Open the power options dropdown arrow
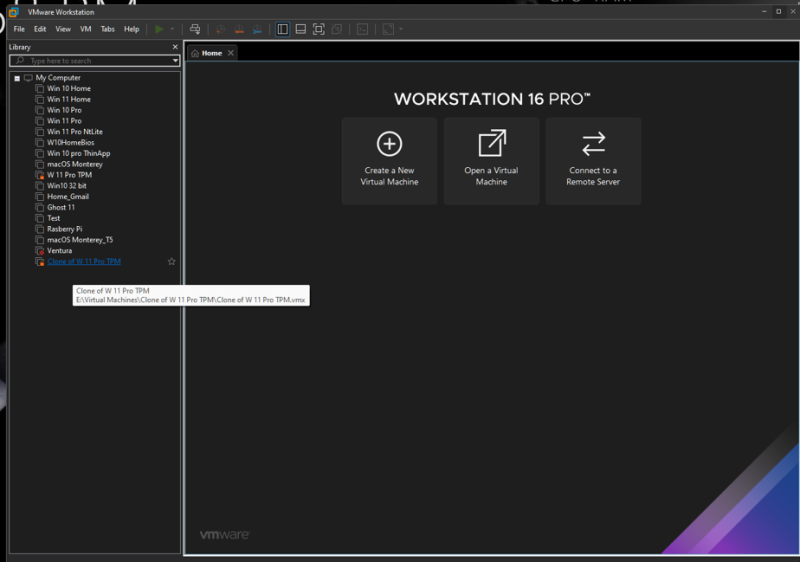 [172, 29]
